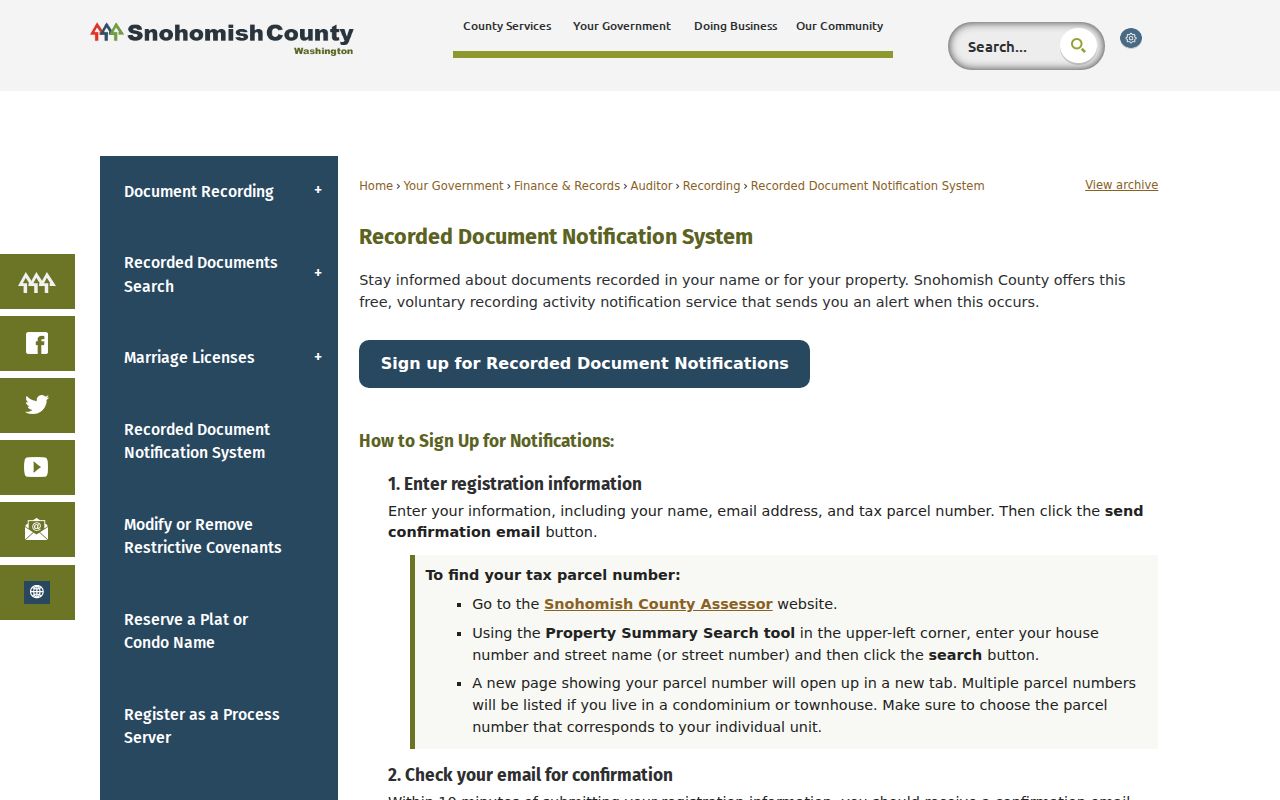Go to Your Government breadcrumb link
This screenshot has height=800, width=1280.
tap(453, 186)
